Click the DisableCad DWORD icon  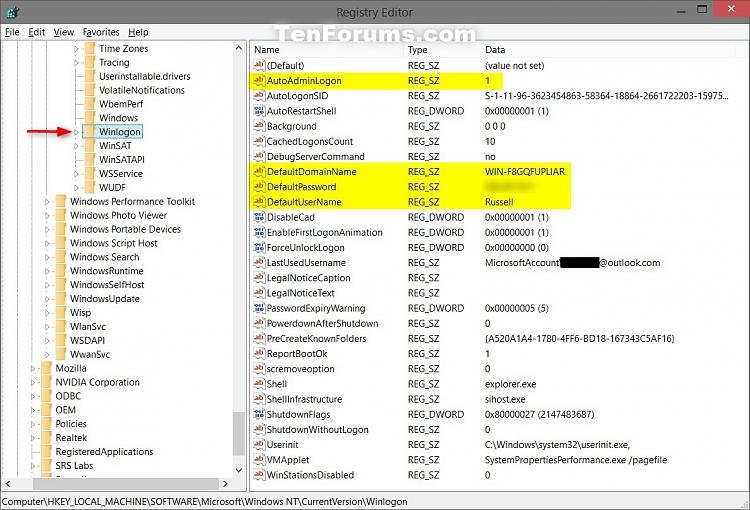[259, 217]
